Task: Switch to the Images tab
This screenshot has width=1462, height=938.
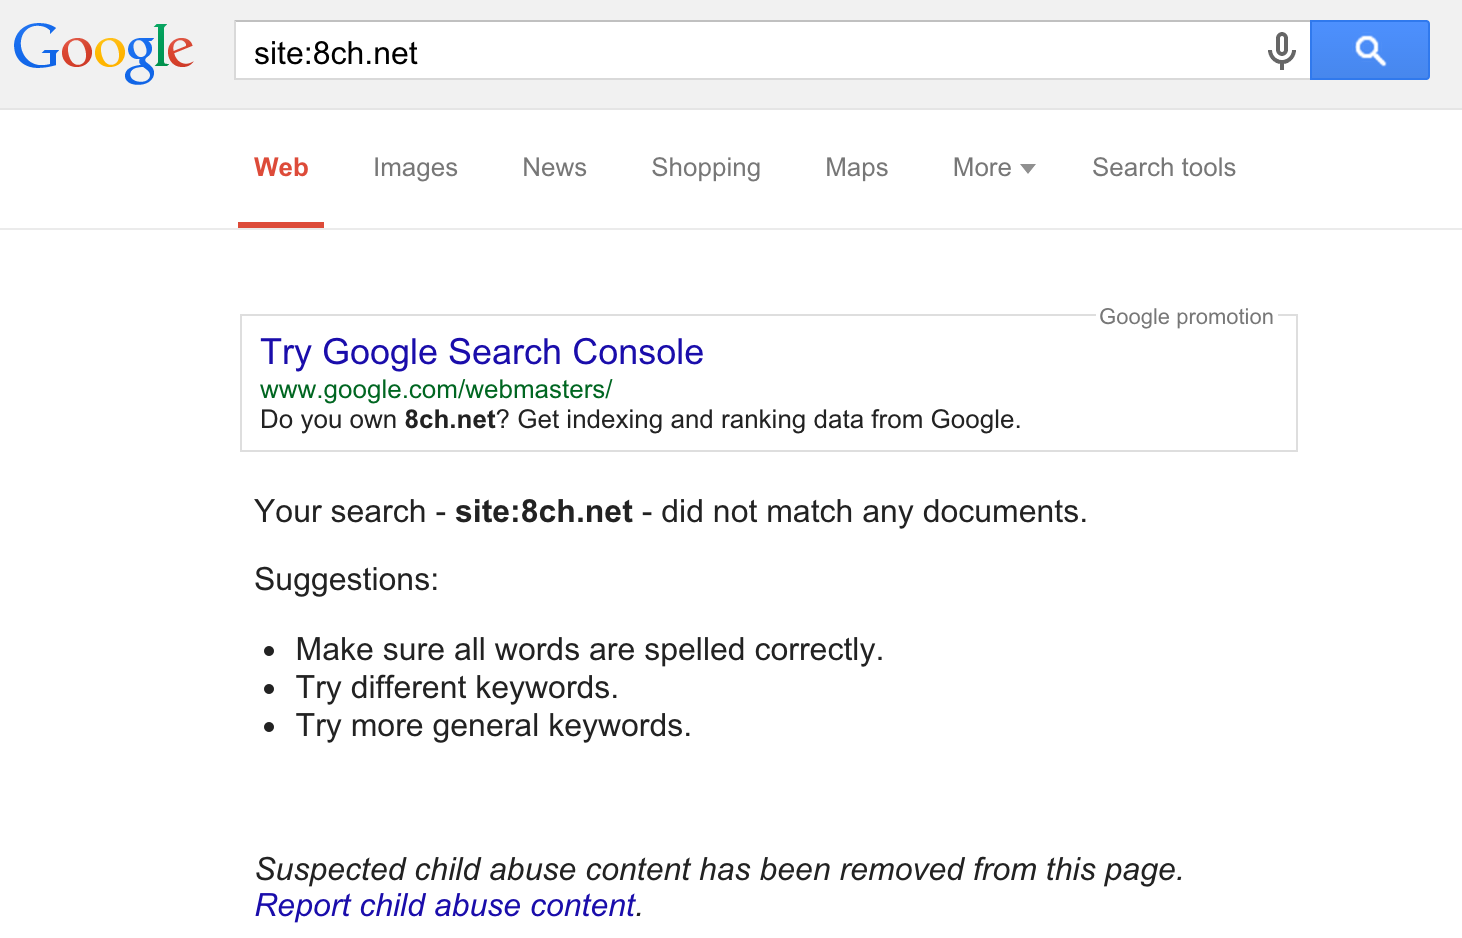Action: tap(415, 168)
